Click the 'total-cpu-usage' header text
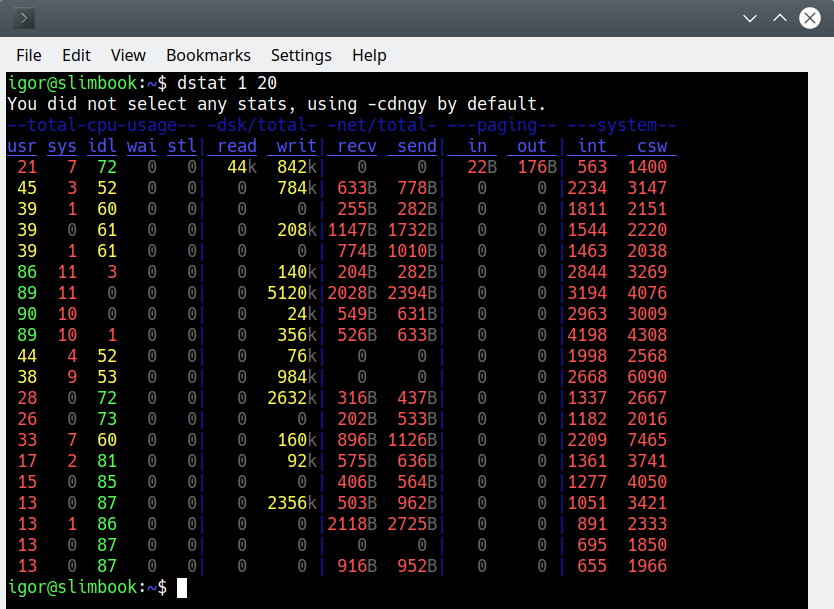Image resolution: width=834 pixels, height=609 pixels. coord(101,125)
